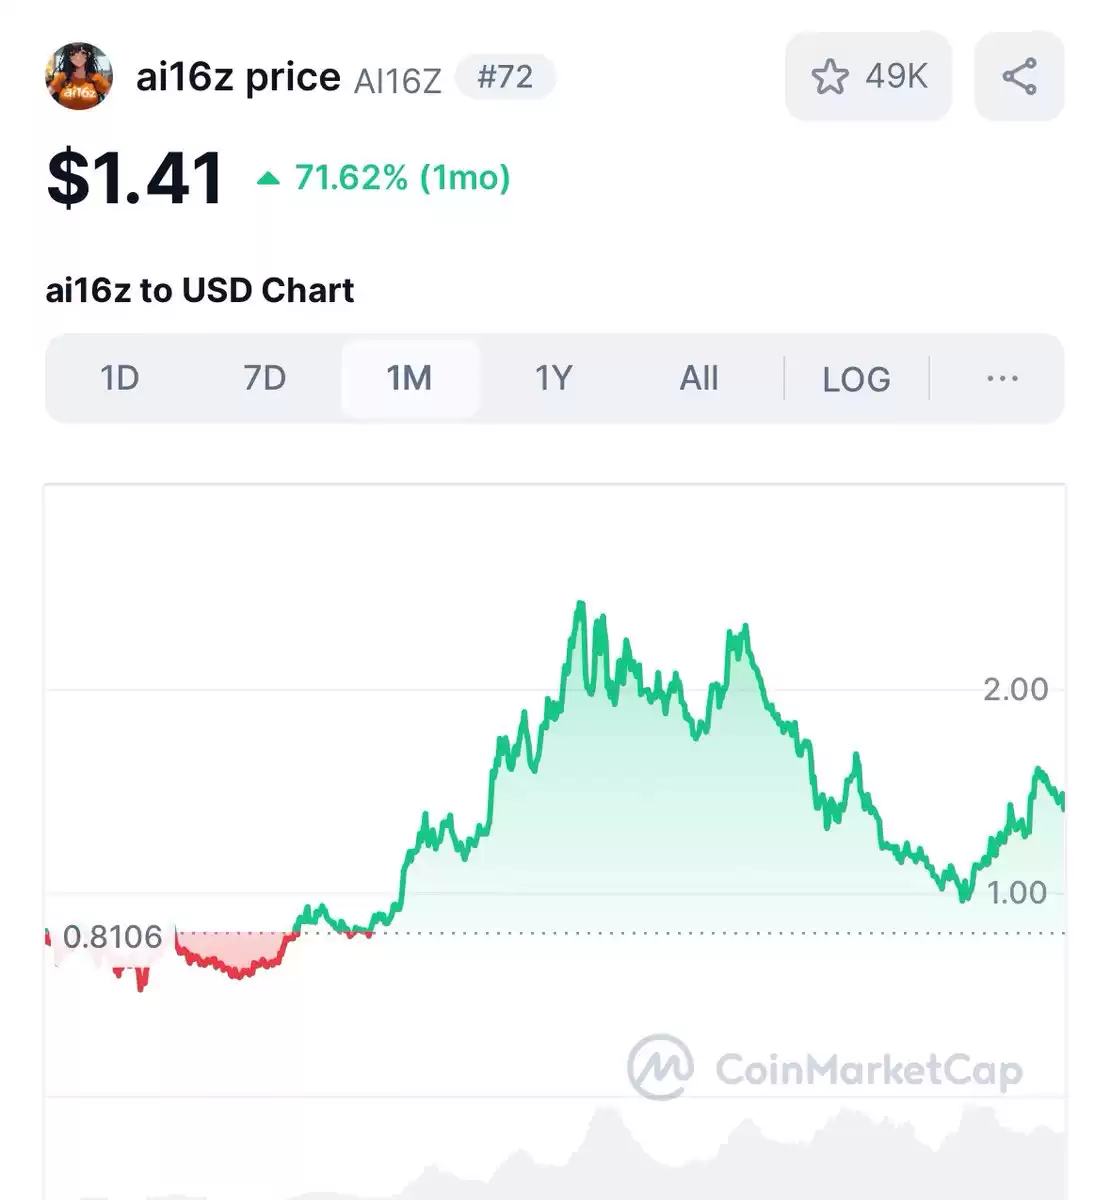Click the 0.8106 baseline price label
1110x1200 pixels.
112,937
